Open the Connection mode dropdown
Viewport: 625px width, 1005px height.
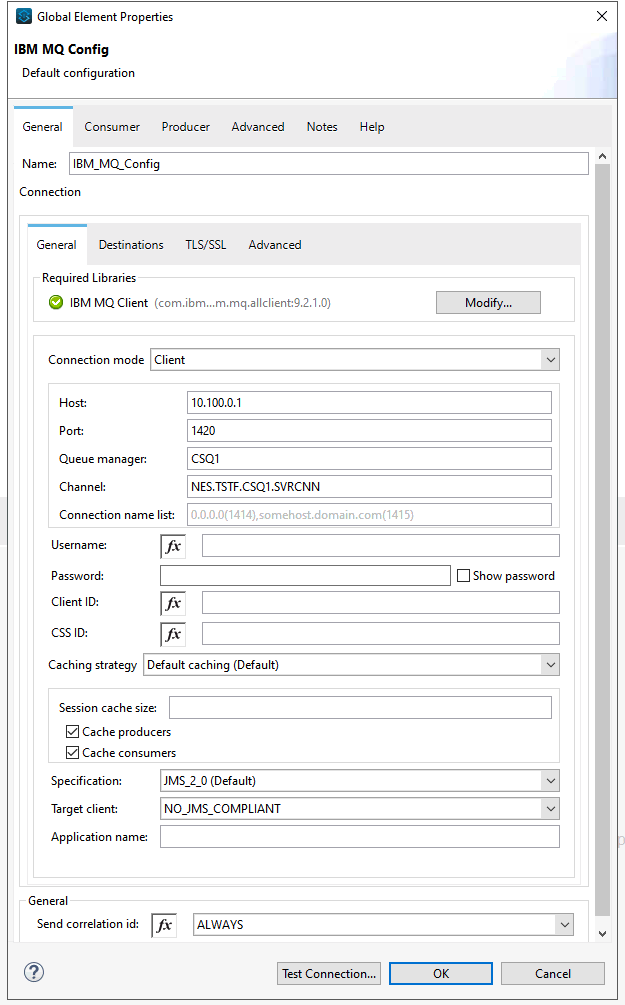tap(354, 360)
